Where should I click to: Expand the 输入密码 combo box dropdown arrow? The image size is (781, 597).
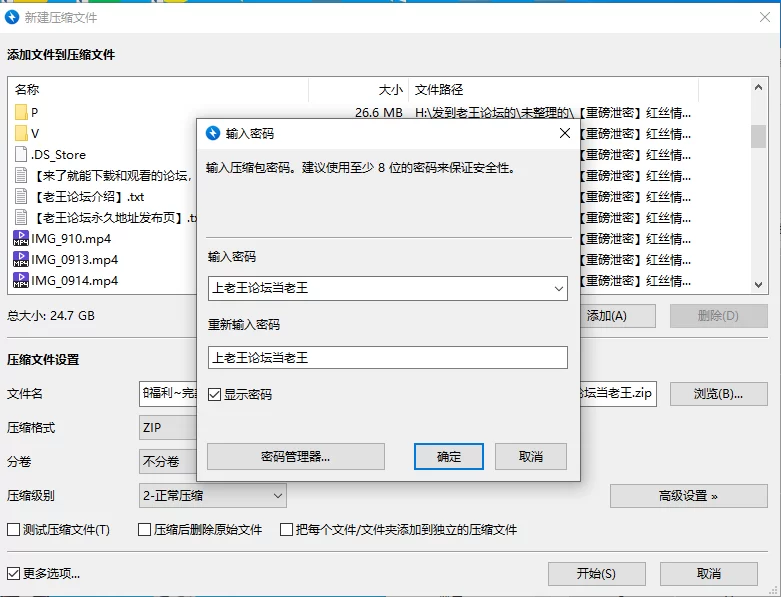[x=559, y=289]
